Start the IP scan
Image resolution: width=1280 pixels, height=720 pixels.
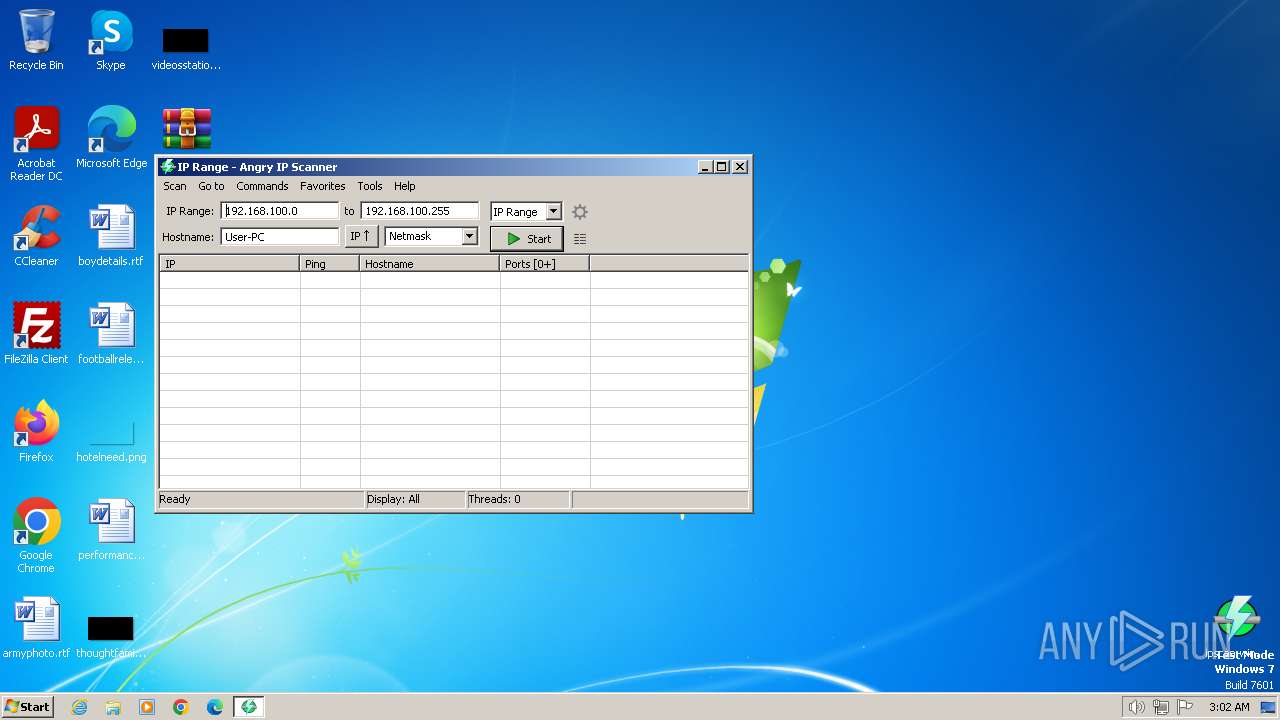[527, 239]
